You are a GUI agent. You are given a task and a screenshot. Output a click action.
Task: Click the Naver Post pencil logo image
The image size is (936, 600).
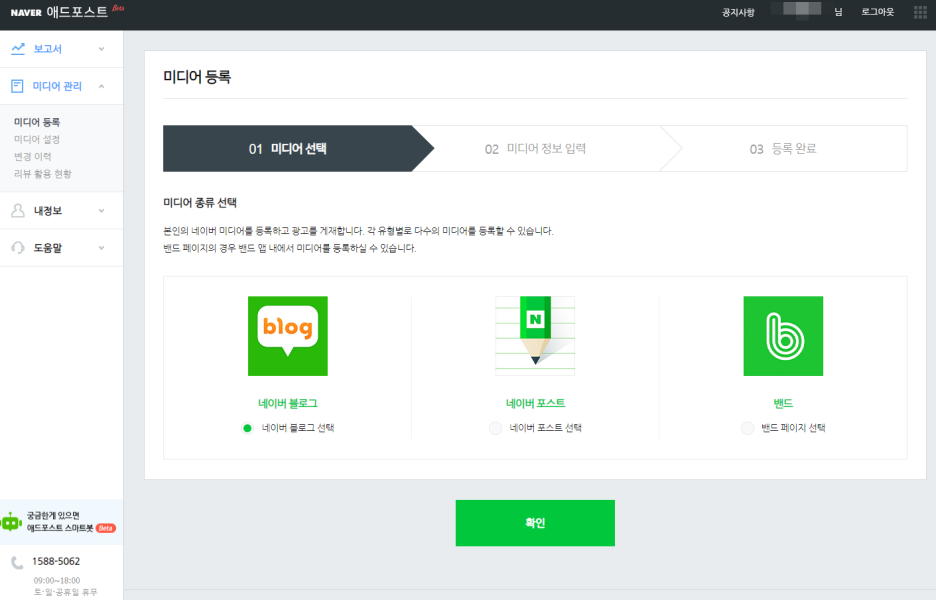(x=535, y=336)
